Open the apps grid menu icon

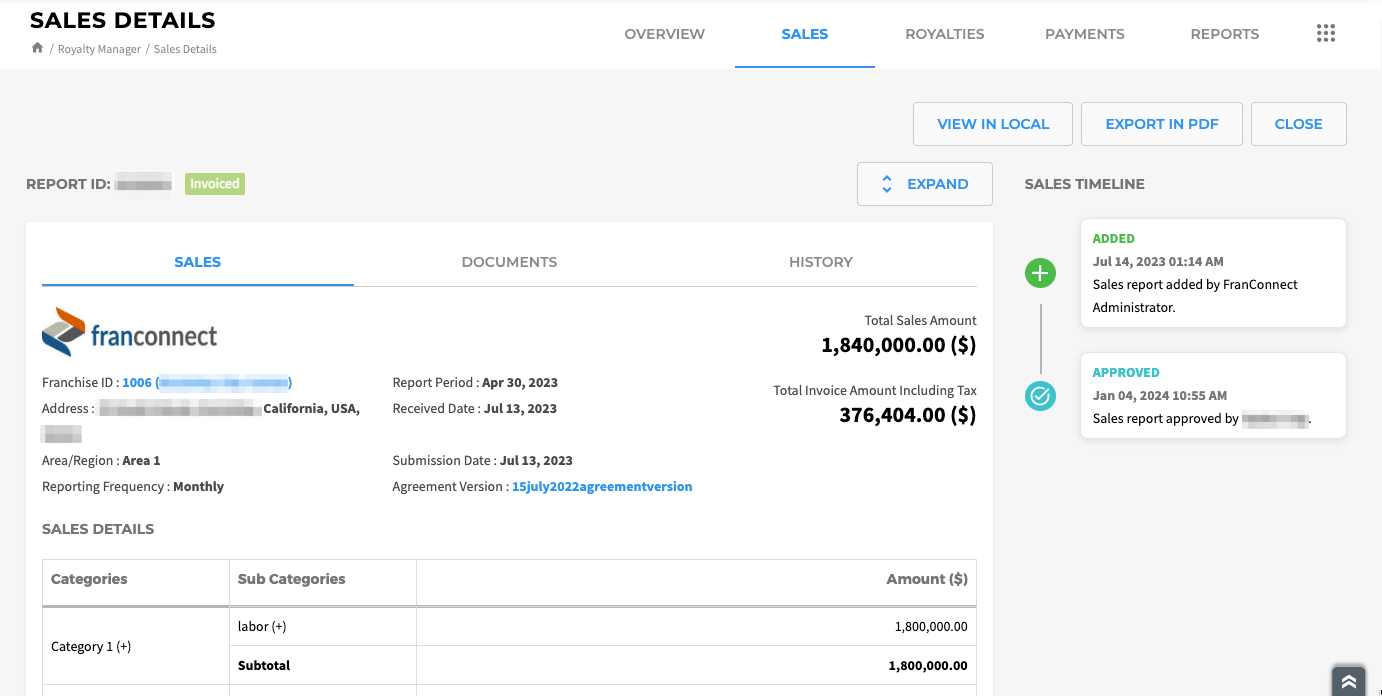pos(1326,34)
